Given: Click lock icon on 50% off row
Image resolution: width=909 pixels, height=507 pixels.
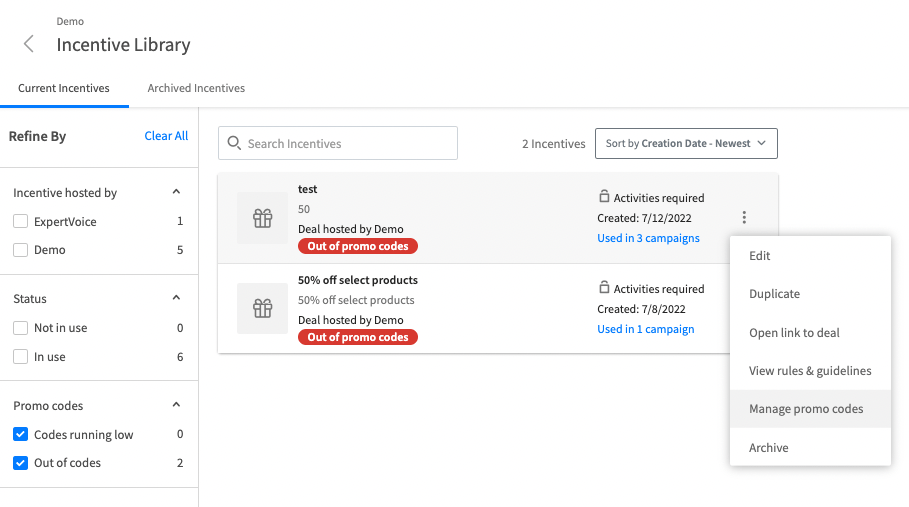Looking at the screenshot, I should click(x=604, y=288).
